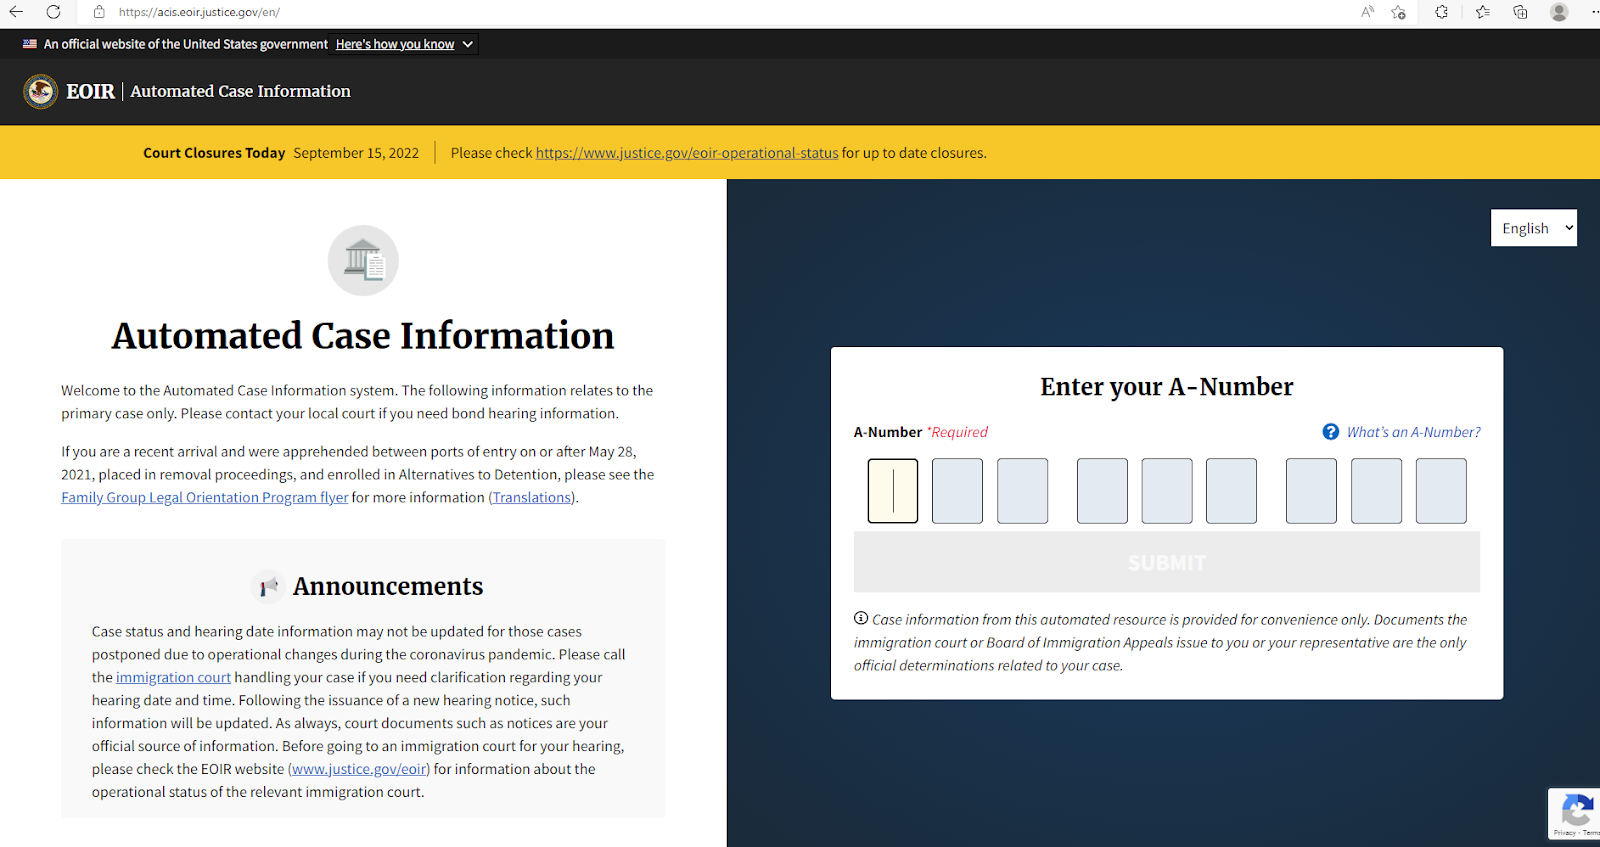Click the user profile avatar icon
The height and width of the screenshot is (847, 1600).
(1559, 12)
